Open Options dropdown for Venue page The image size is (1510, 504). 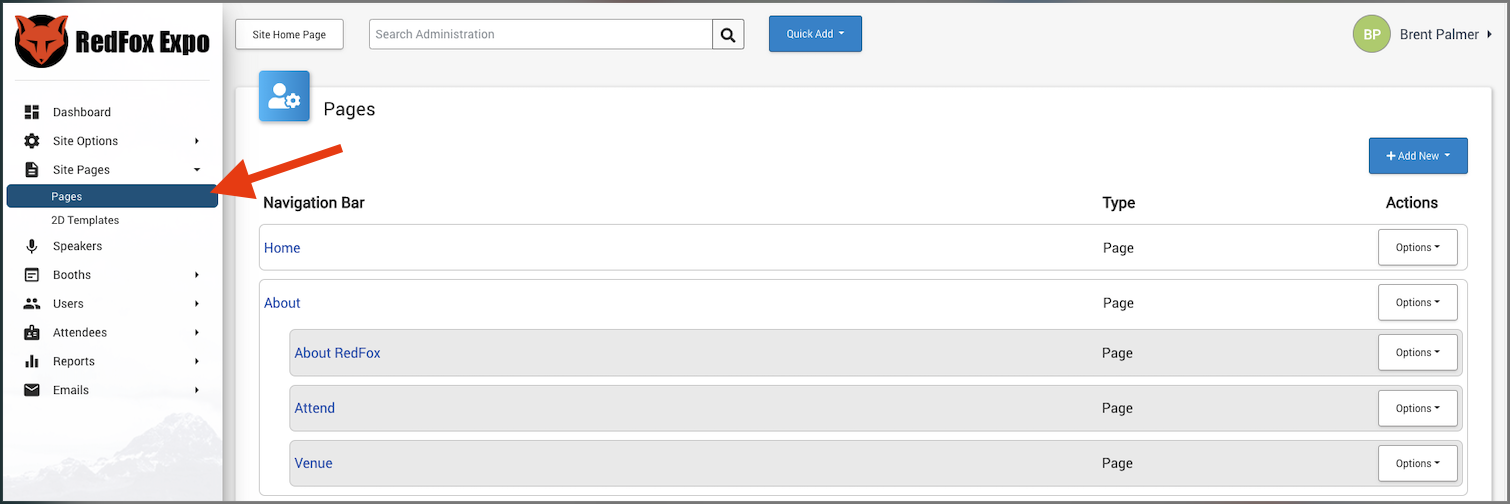(1418, 463)
